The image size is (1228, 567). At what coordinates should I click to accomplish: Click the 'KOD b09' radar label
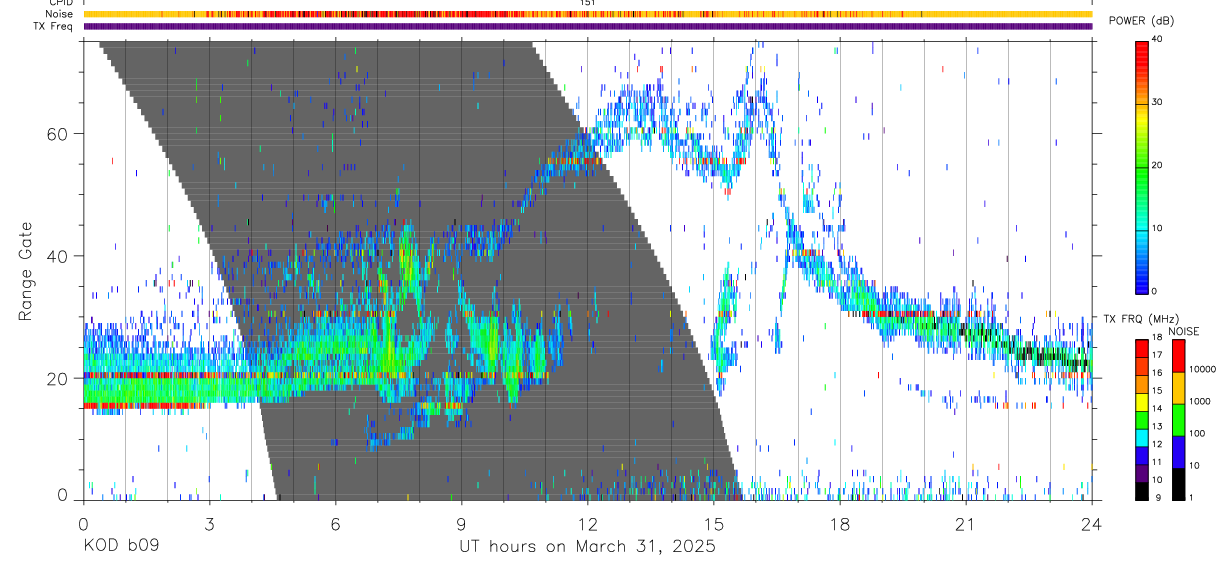pyautogui.click(x=121, y=547)
